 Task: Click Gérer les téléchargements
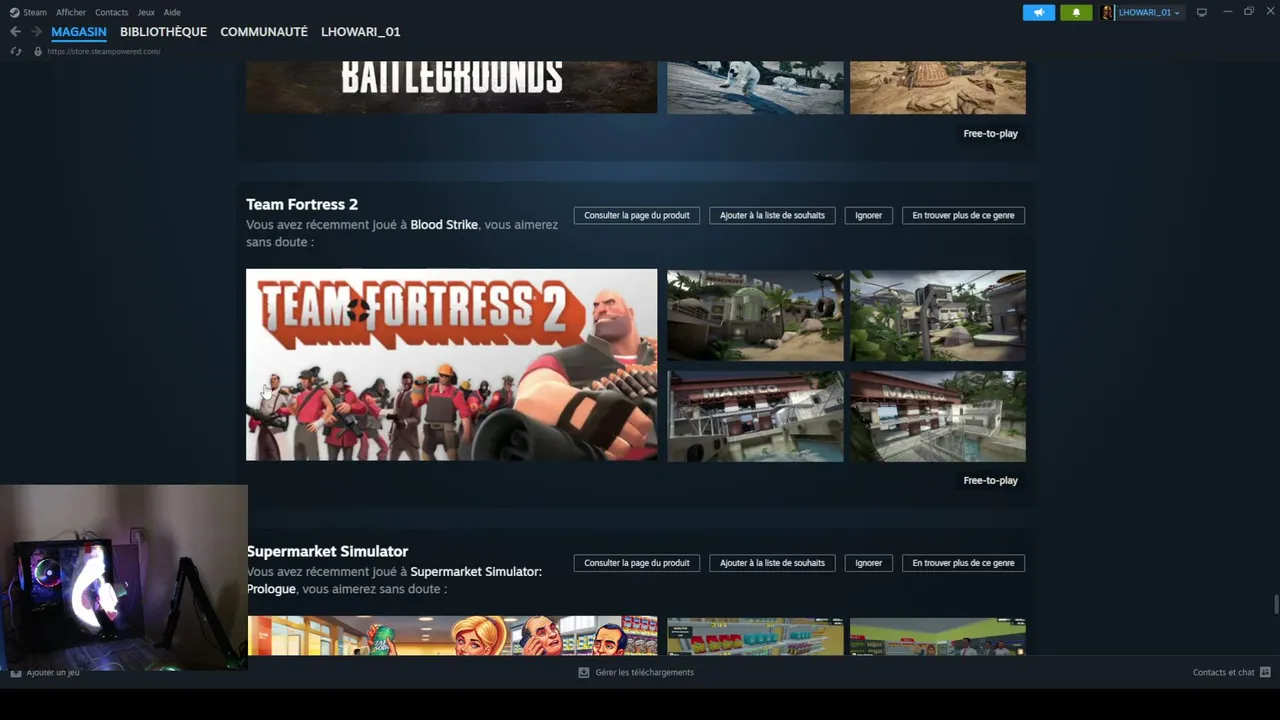[x=644, y=672]
